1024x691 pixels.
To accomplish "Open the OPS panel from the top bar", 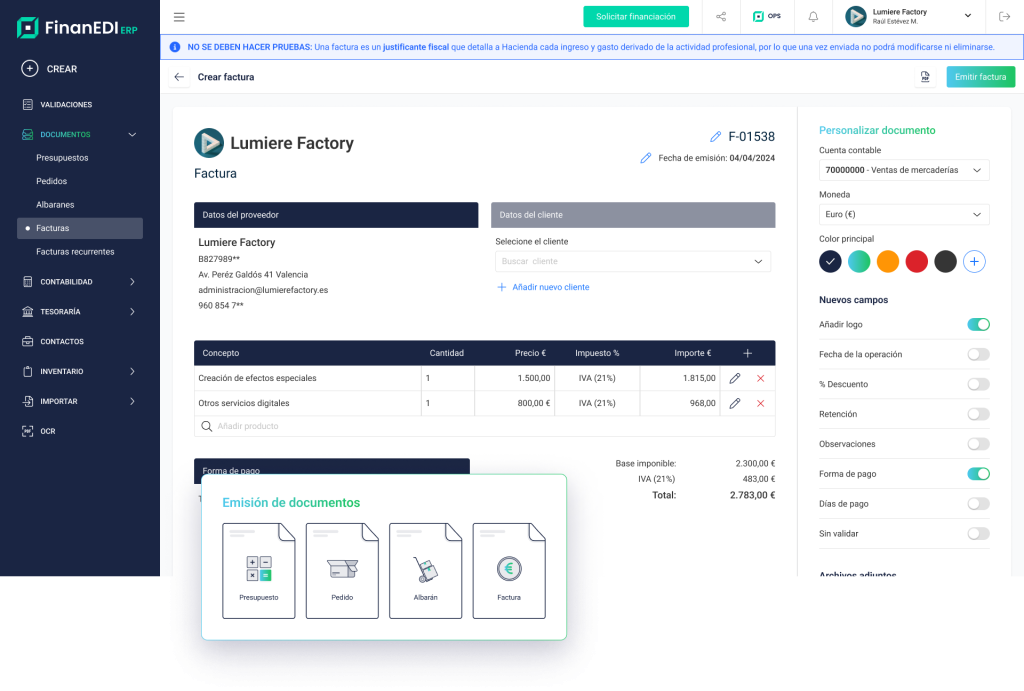I will [766, 17].
